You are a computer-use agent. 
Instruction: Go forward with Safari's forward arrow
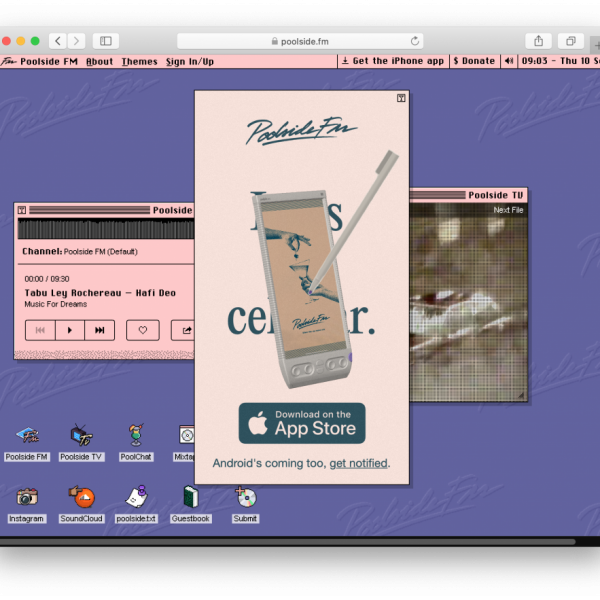pyautogui.click(x=76, y=41)
